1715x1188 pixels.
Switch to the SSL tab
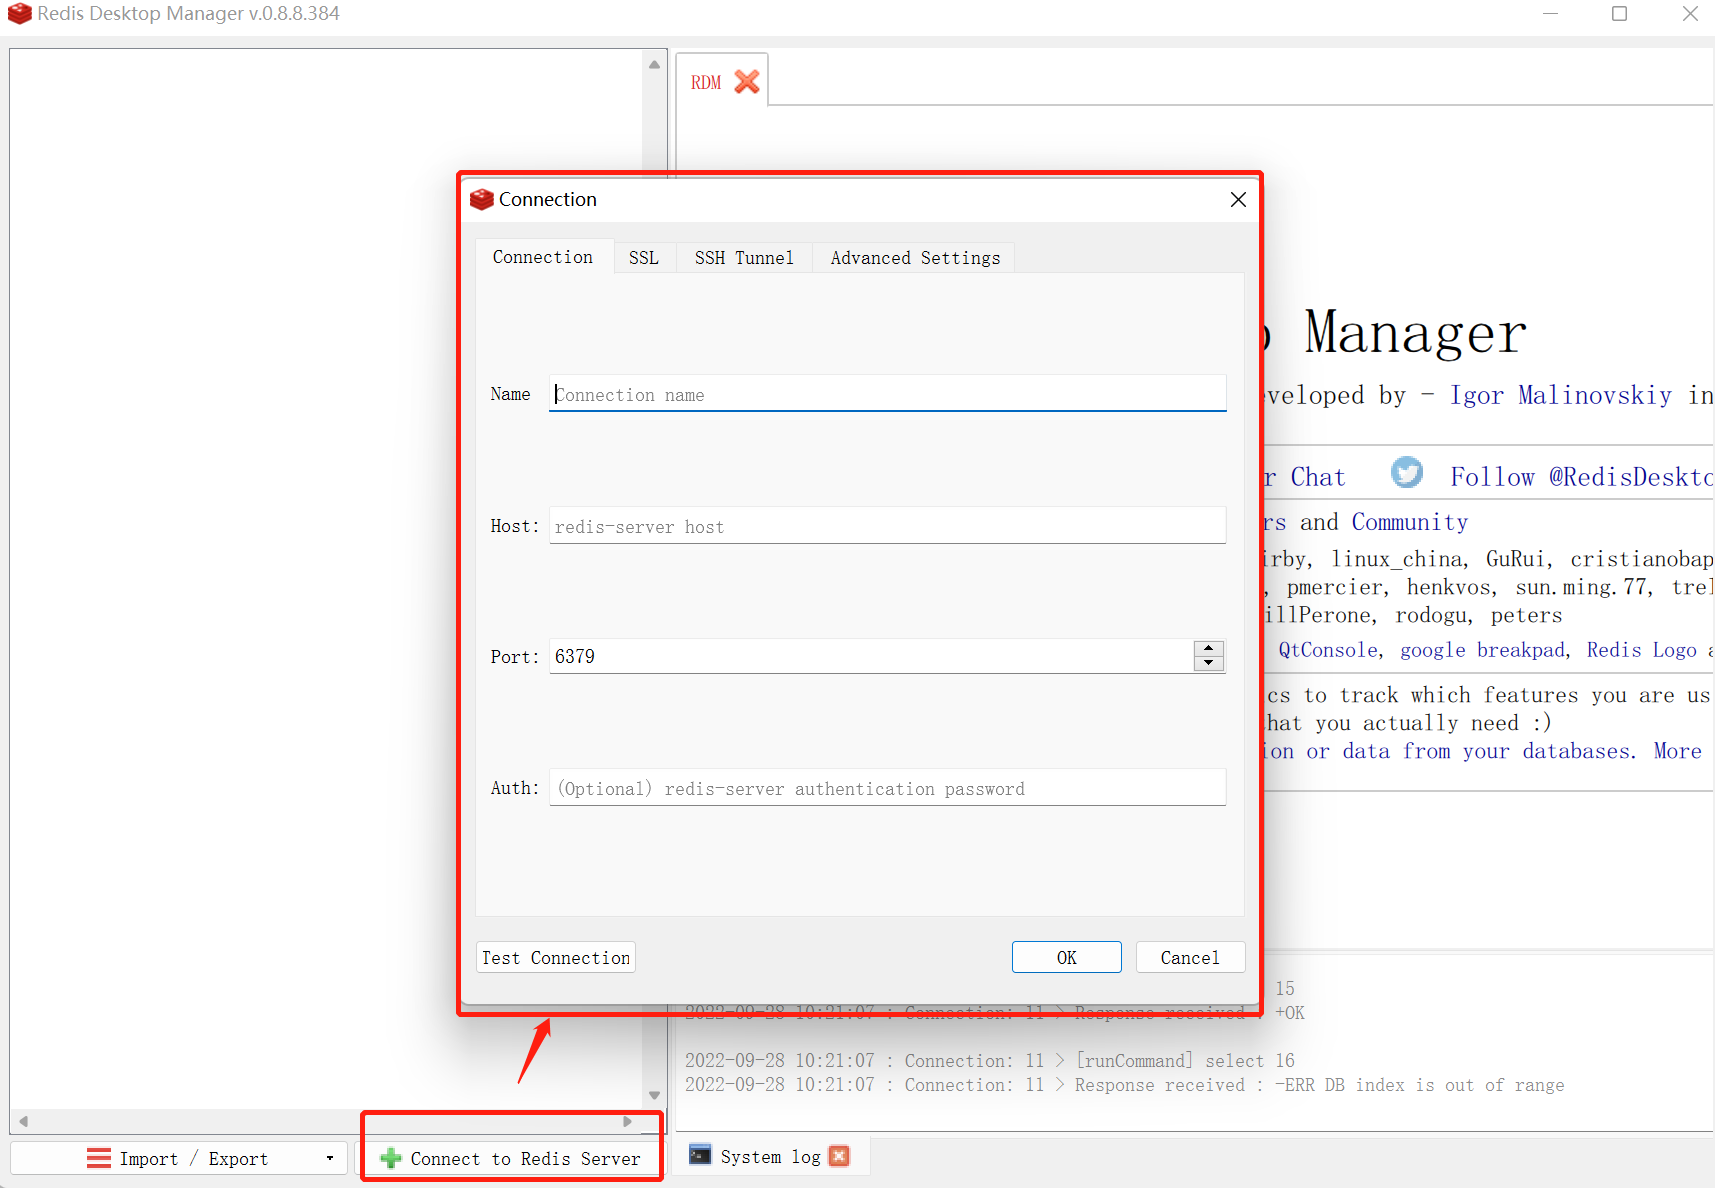point(644,258)
